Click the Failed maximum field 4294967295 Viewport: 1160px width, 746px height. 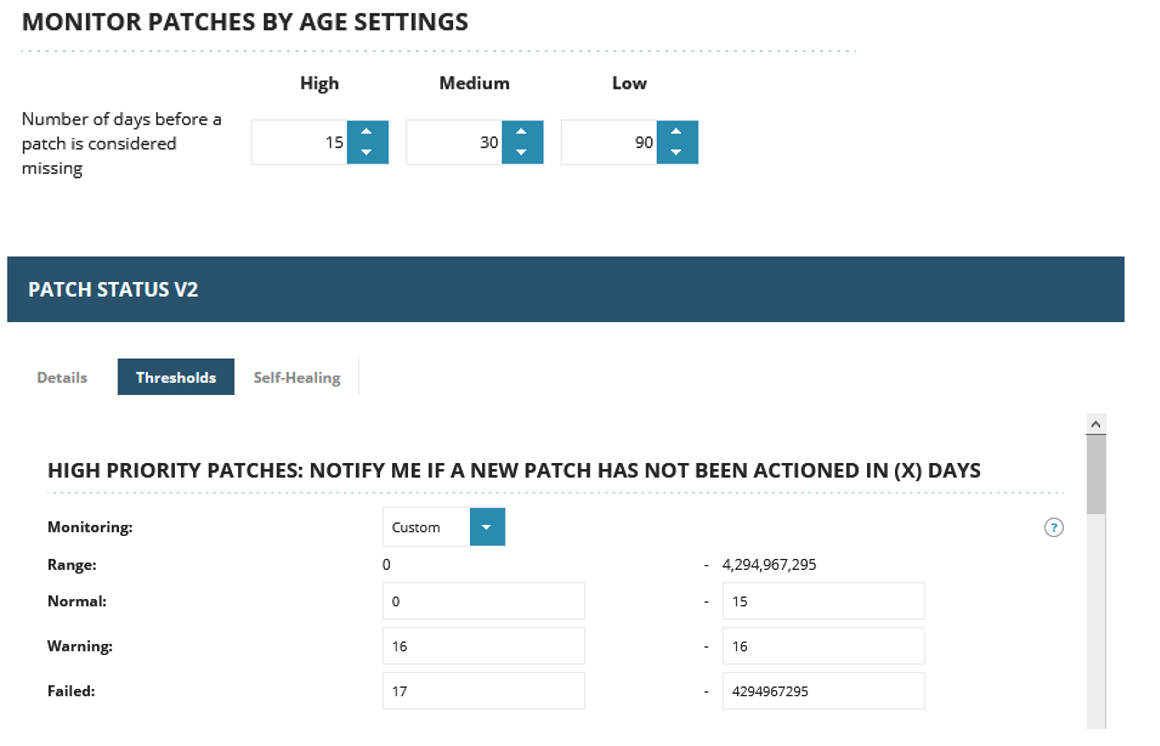[x=823, y=690]
